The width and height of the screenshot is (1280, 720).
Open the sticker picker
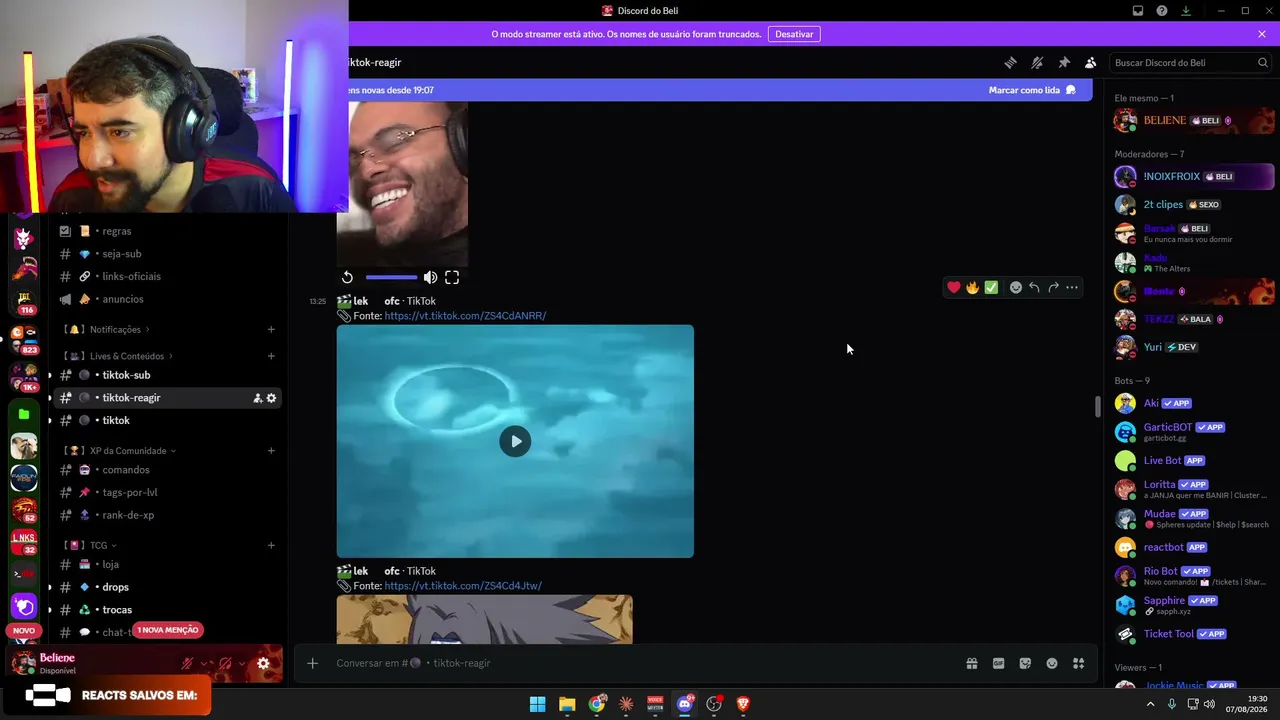coord(1025,663)
